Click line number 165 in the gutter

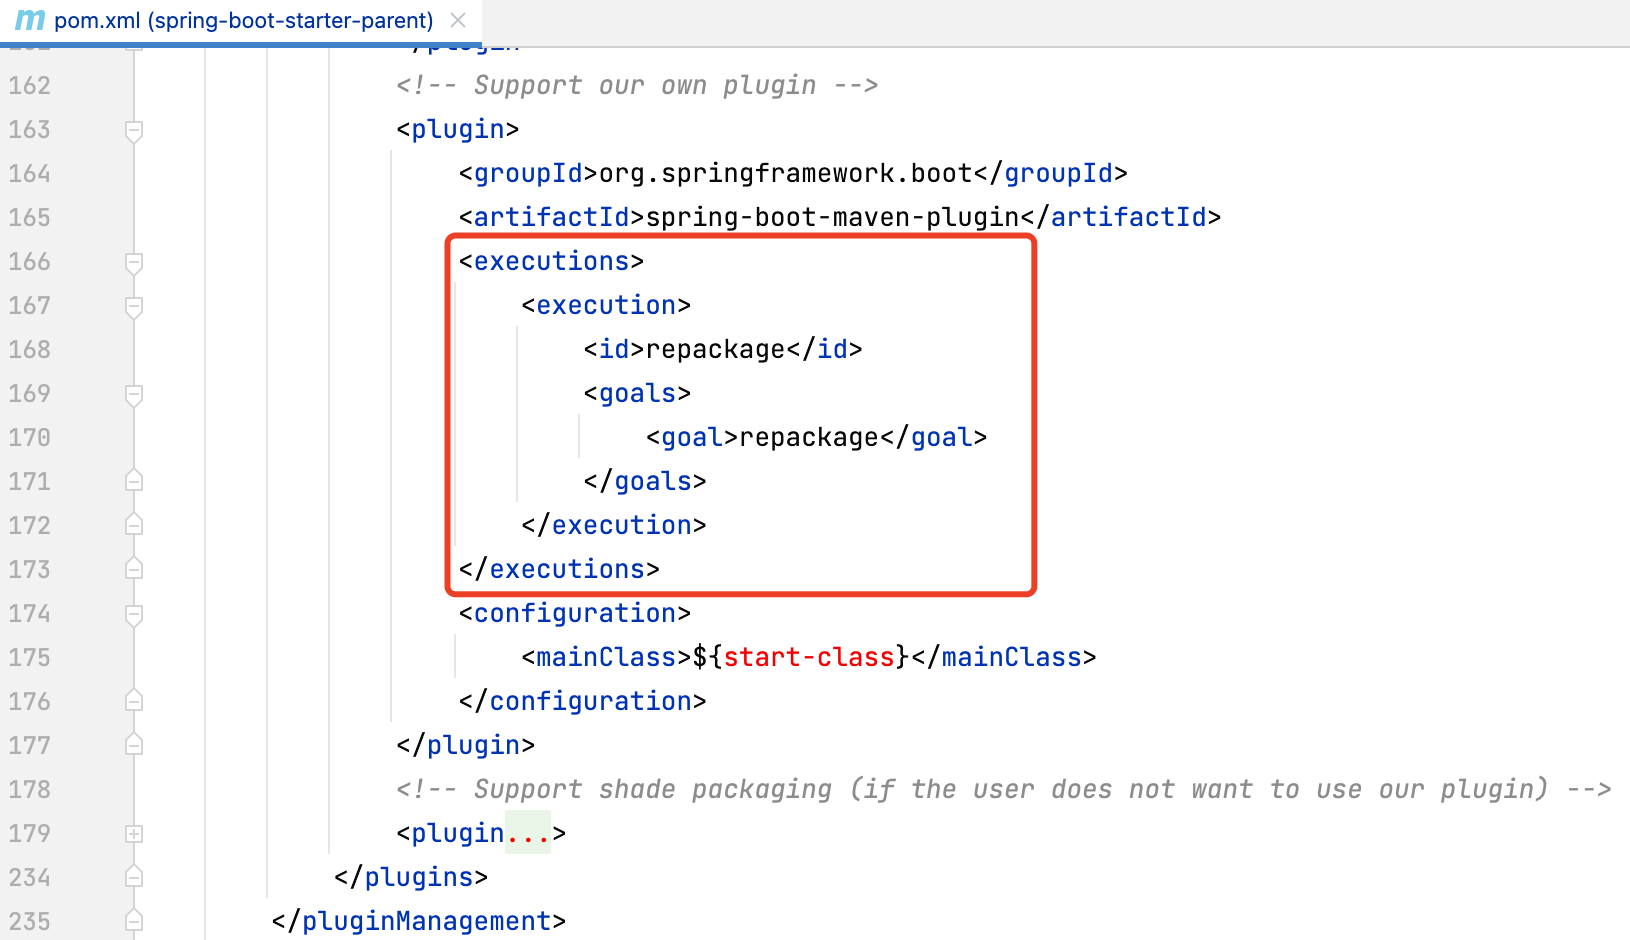[x=30, y=218]
